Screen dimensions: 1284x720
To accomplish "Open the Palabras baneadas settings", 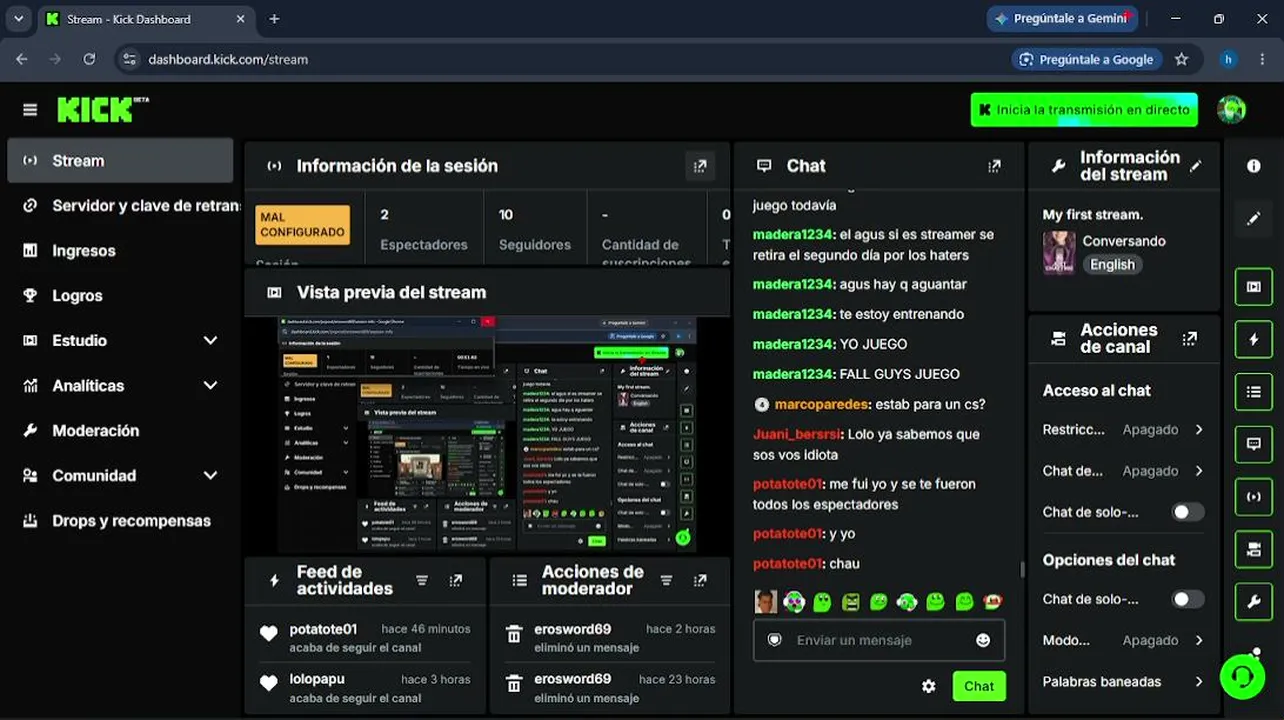I will pyautogui.click(x=1123, y=682).
